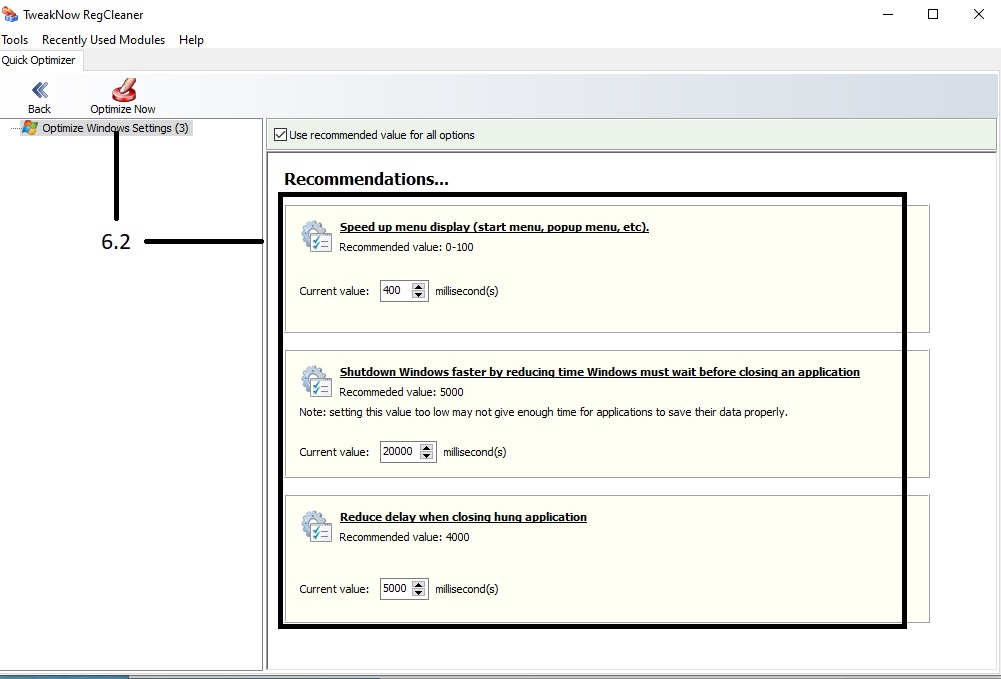
Task: Increase the menu display value of 400
Action: 419,287
